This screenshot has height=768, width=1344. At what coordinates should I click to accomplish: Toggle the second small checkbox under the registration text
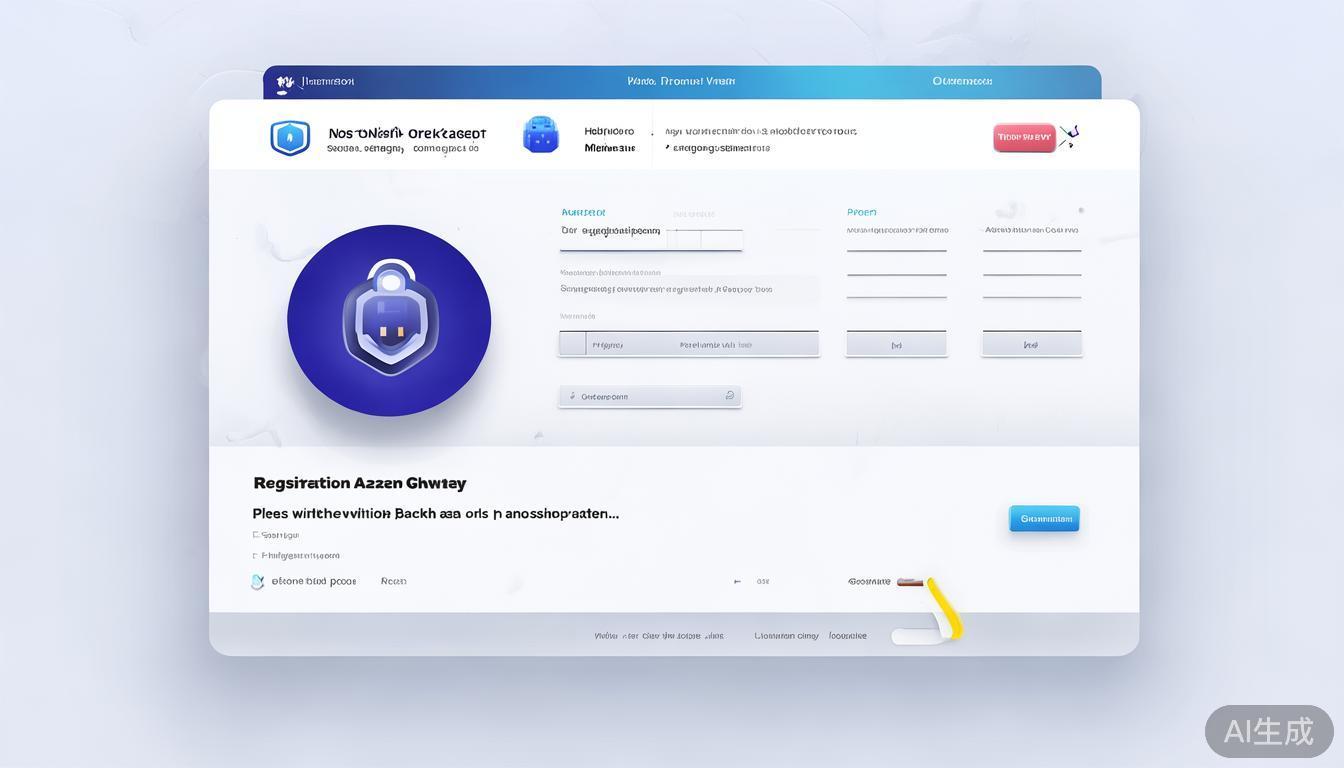coord(255,556)
